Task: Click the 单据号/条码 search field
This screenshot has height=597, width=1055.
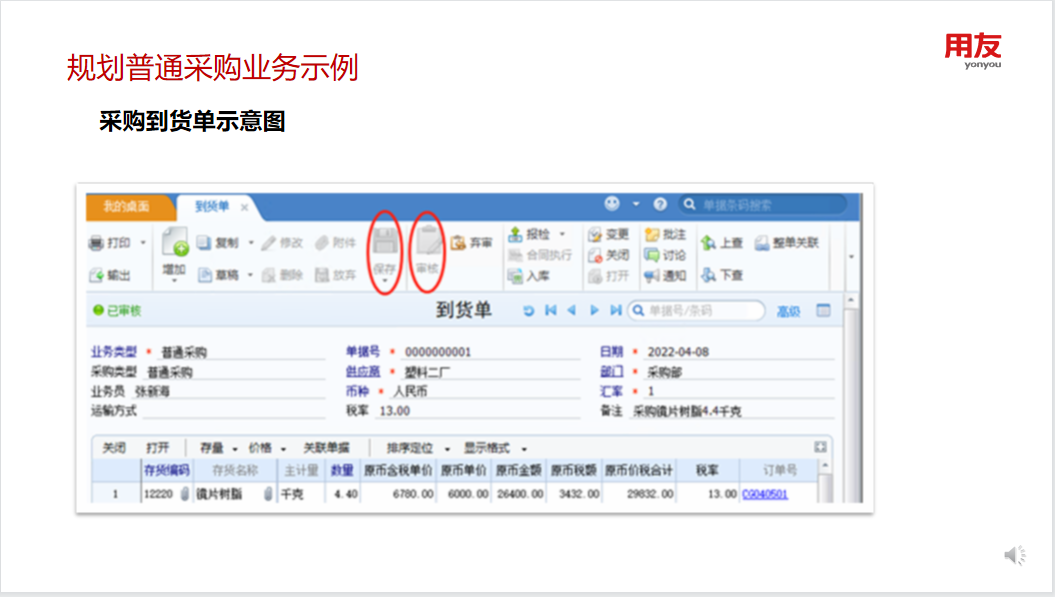Action: (x=696, y=310)
